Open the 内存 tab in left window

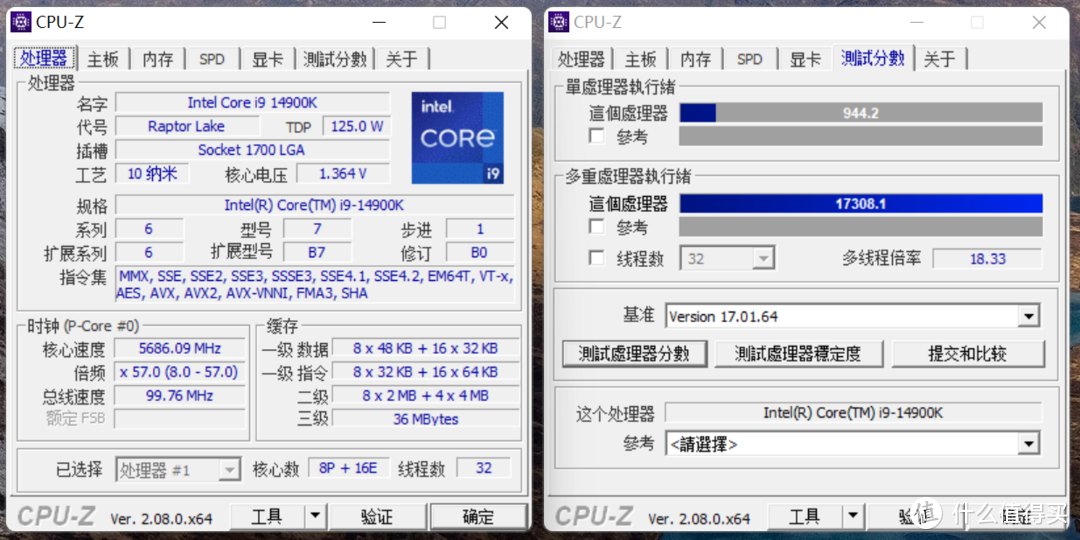tap(158, 59)
